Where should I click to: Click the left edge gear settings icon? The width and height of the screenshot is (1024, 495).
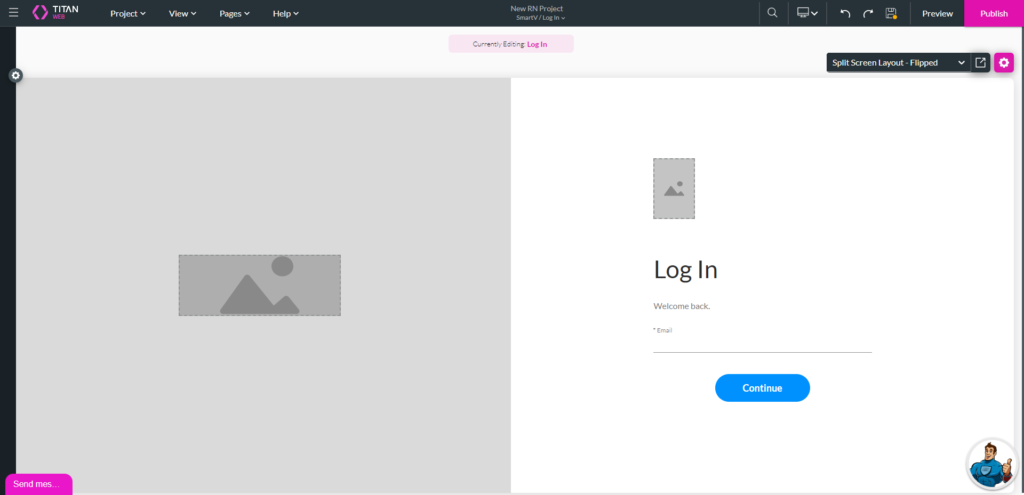tap(16, 76)
